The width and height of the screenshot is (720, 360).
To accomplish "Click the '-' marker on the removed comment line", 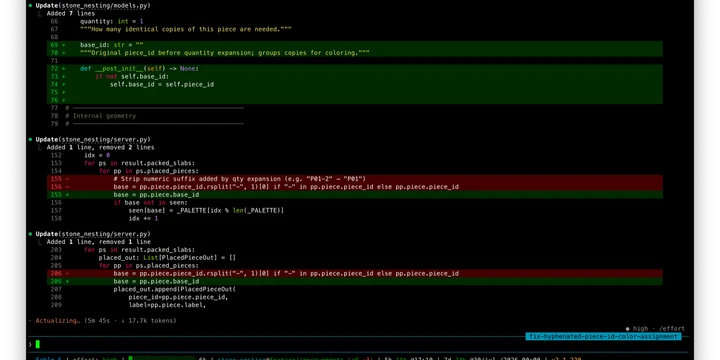I will coord(67,179).
